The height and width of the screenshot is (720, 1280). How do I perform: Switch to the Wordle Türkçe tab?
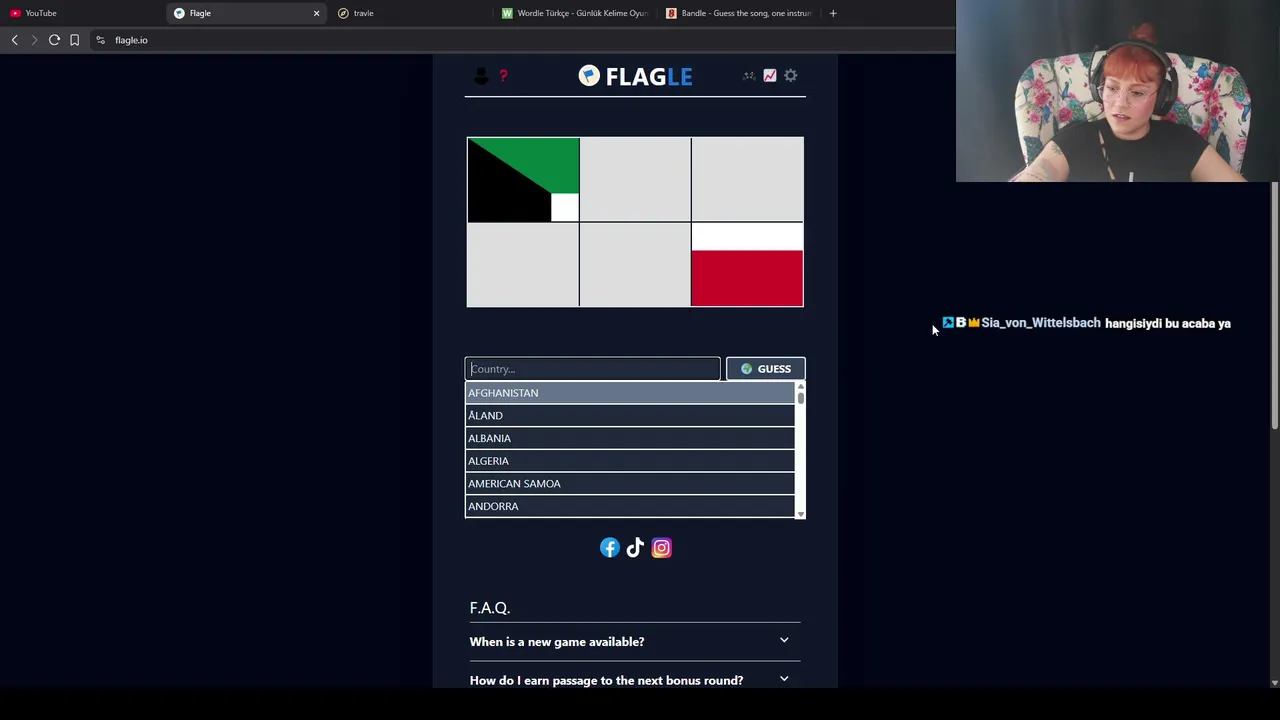(x=574, y=13)
